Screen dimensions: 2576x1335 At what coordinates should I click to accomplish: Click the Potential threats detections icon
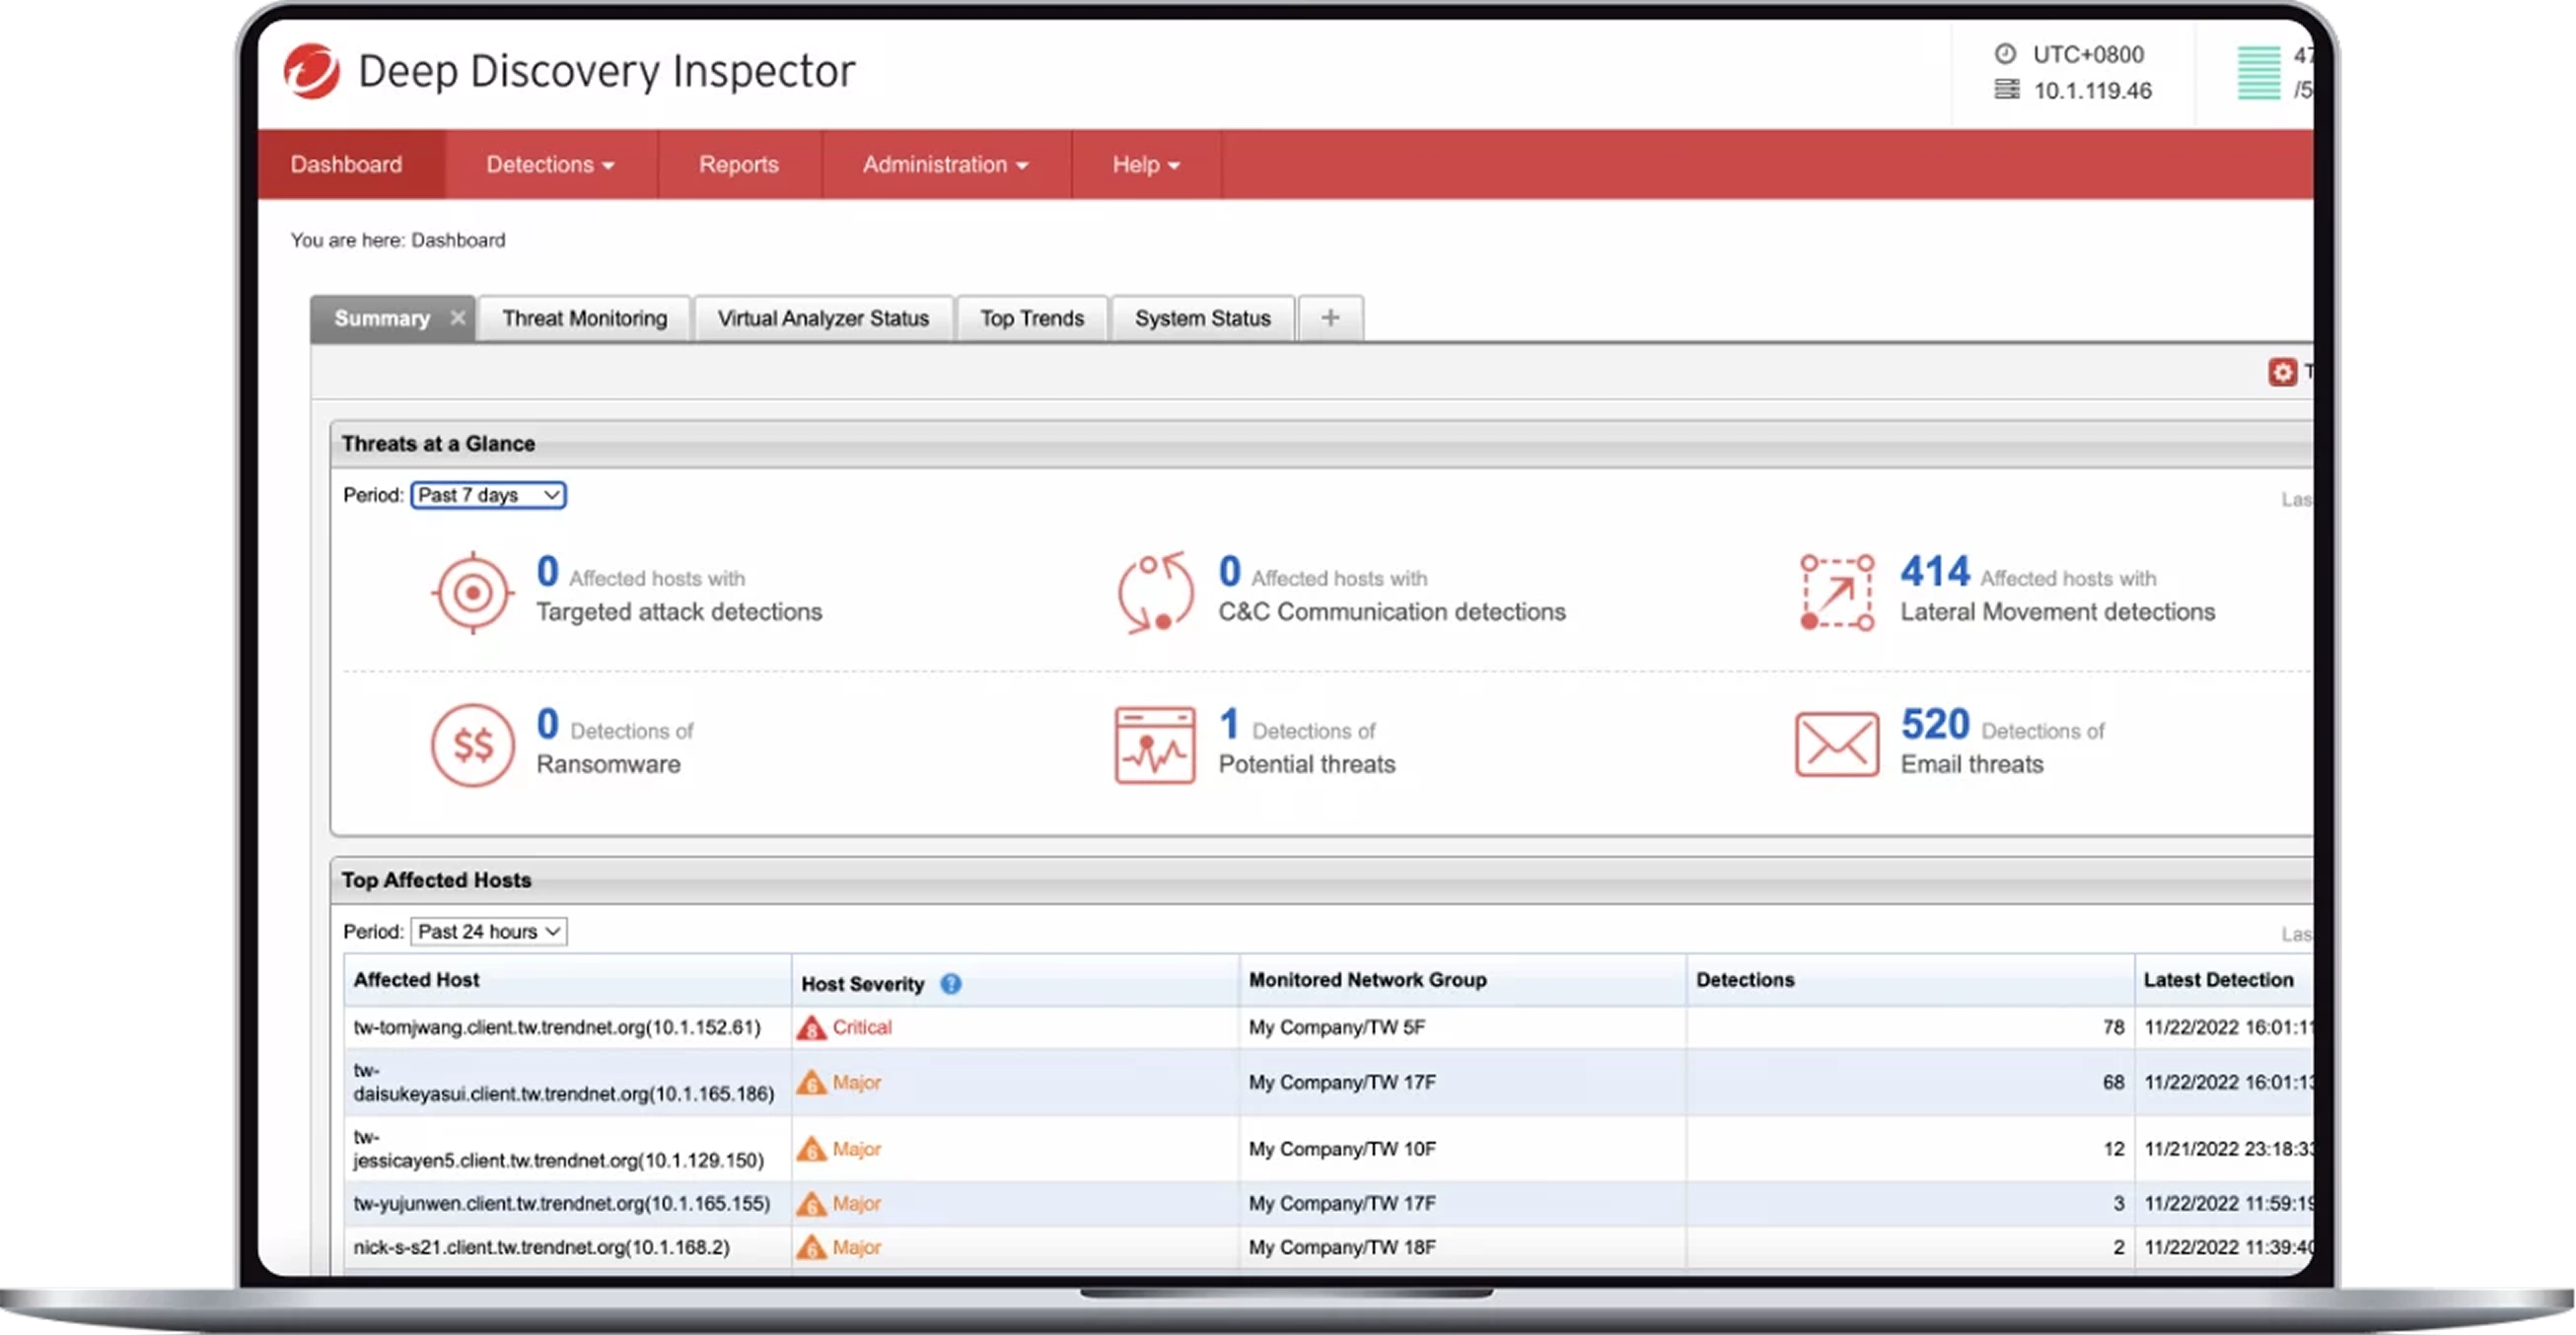point(1149,744)
